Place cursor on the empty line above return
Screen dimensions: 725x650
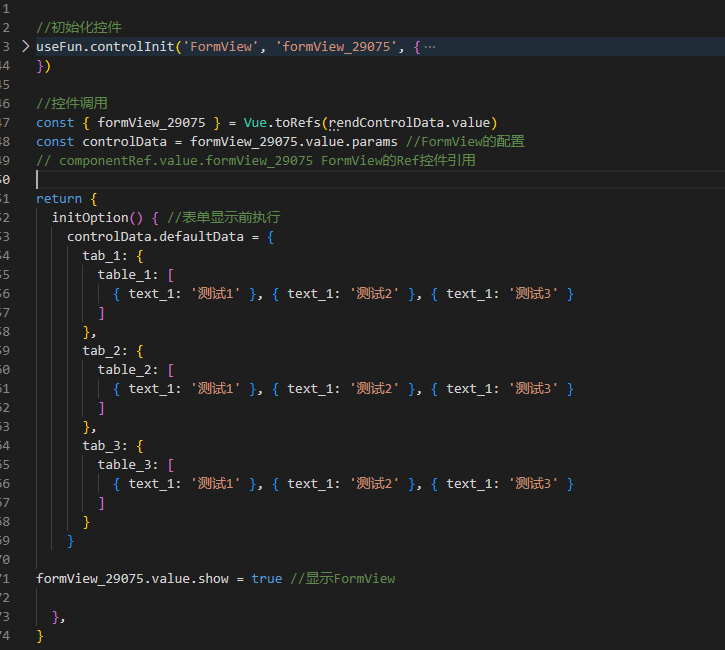(x=300, y=179)
